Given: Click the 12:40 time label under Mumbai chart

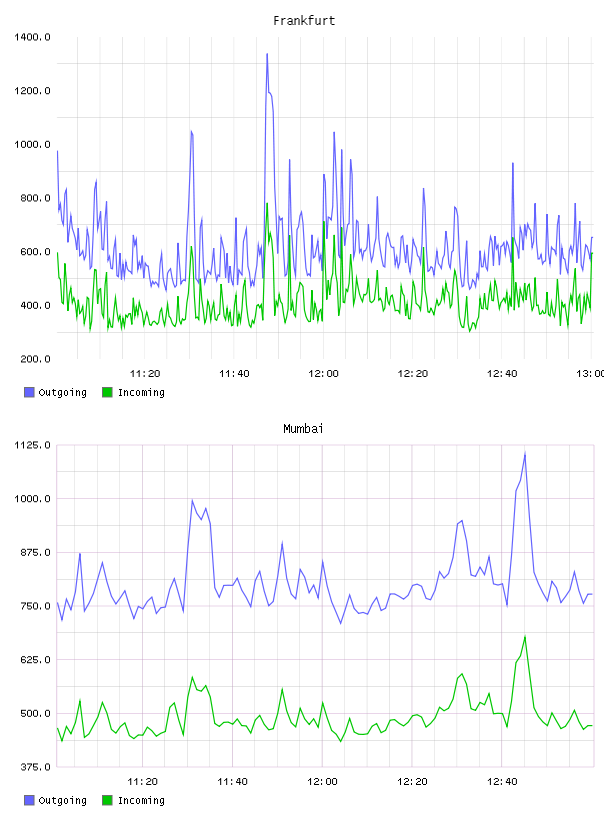Looking at the screenshot, I should [x=502, y=782].
